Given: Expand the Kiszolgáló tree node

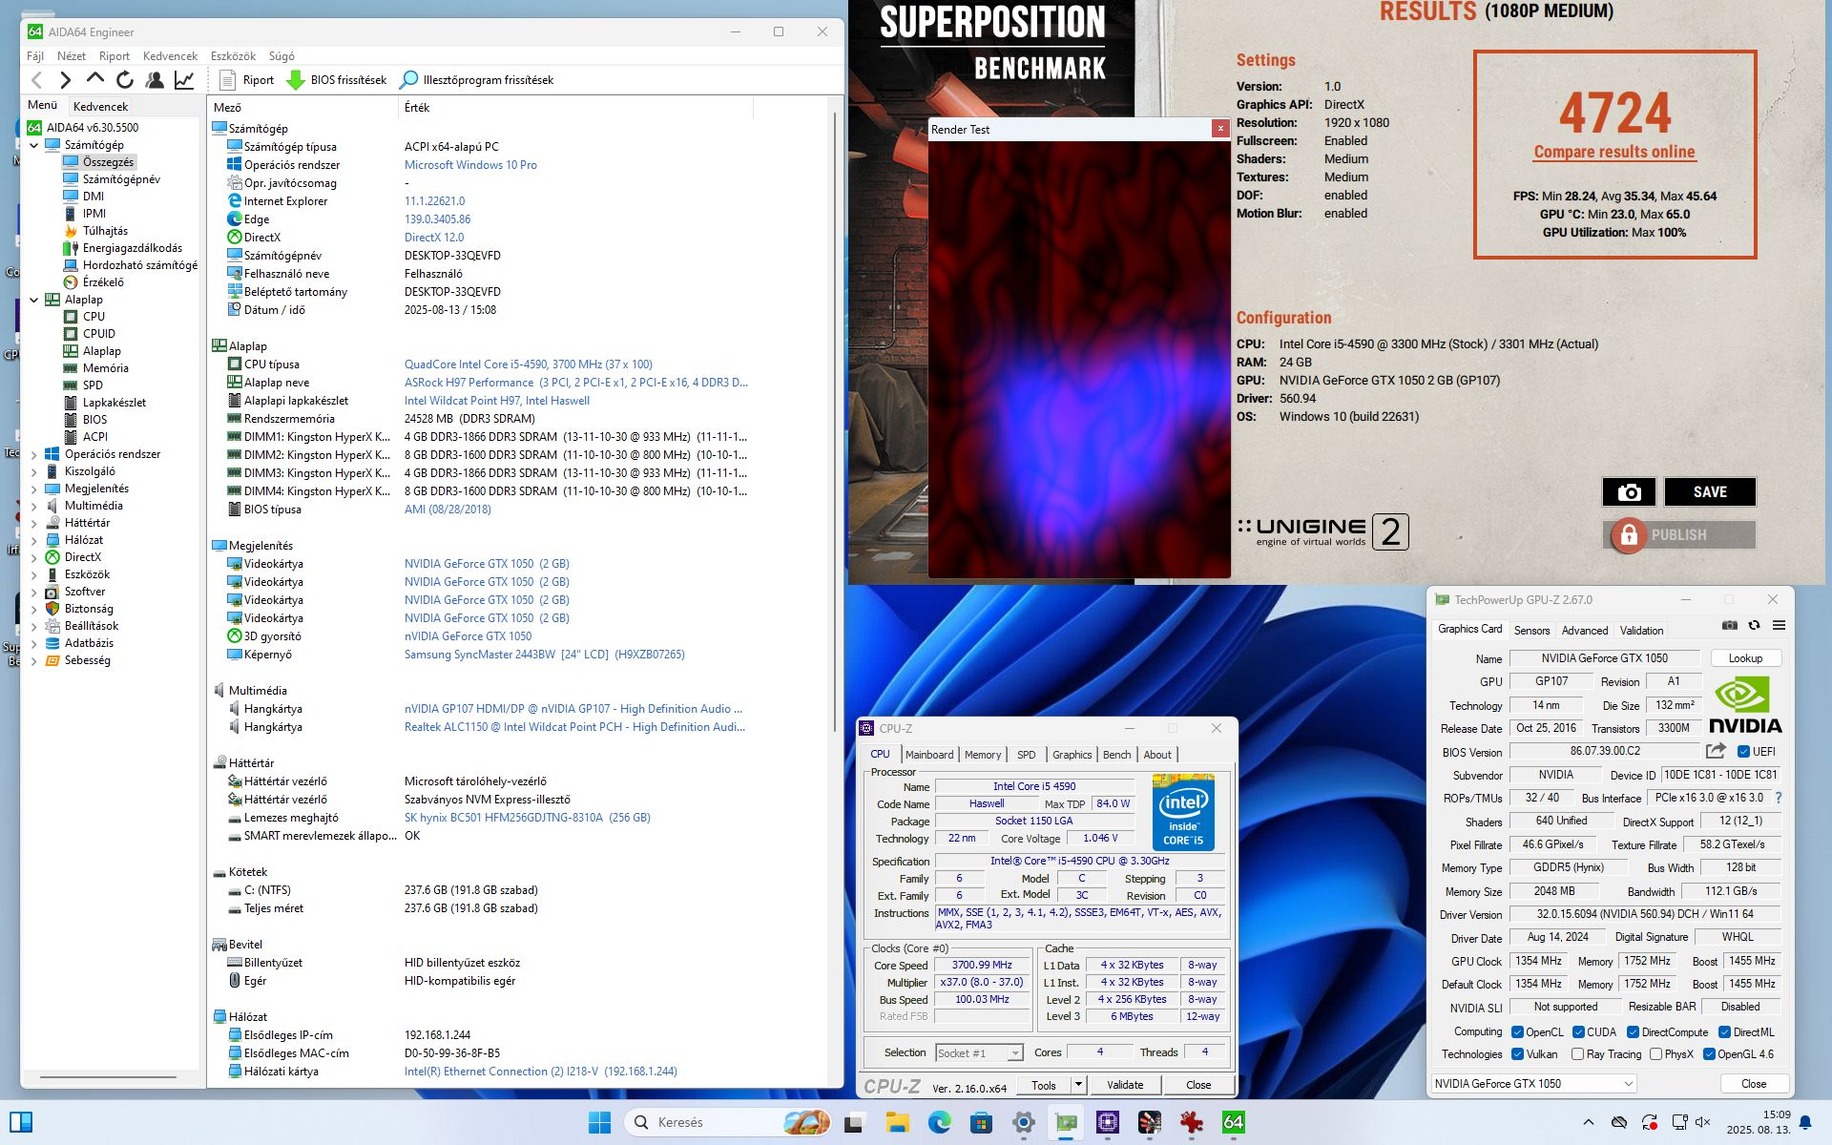Looking at the screenshot, I should [34, 471].
